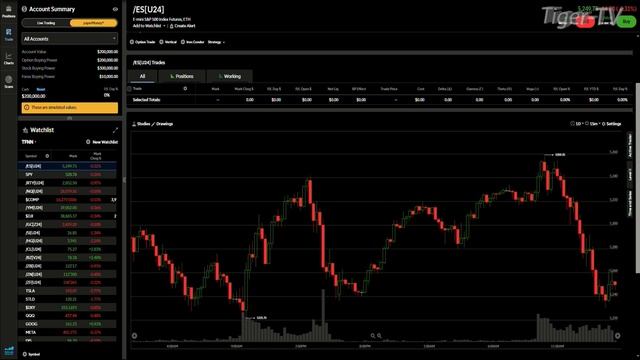Open Add to Watchlist dropdown
This screenshot has height=360, width=640.
pyautogui.click(x=149, y=26)
